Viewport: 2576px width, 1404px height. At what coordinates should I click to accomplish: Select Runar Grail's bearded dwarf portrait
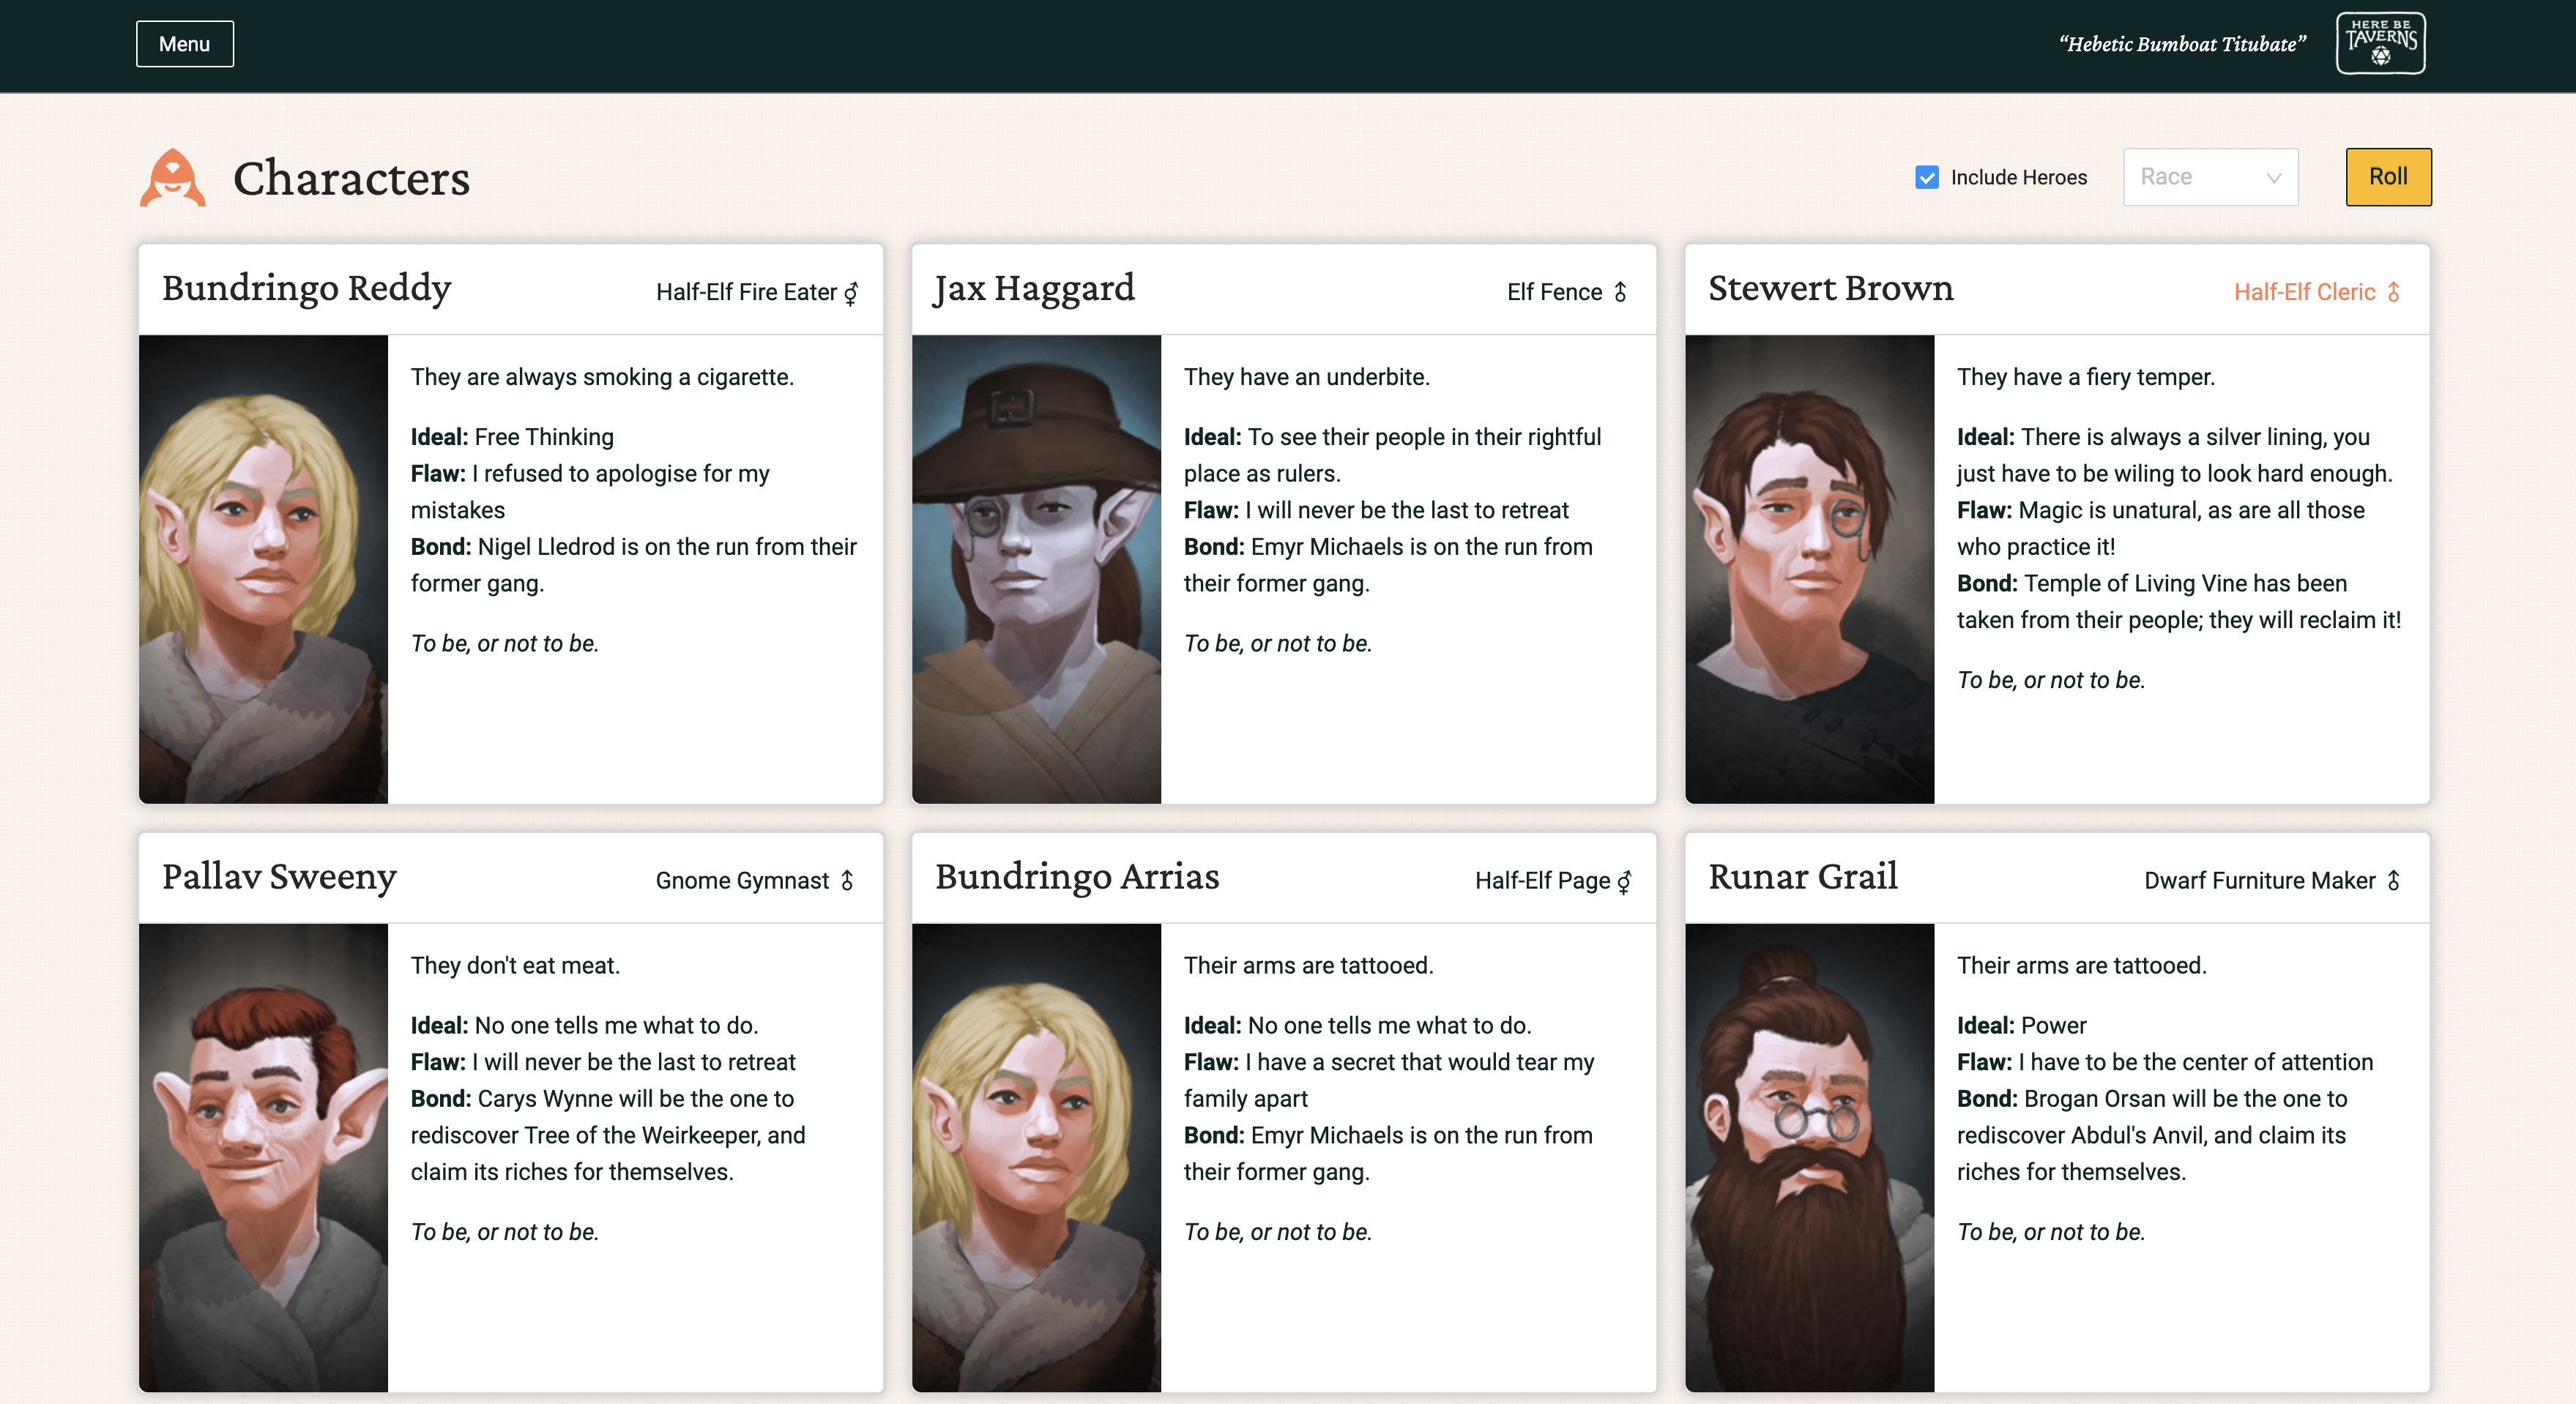(1809, 1157)
